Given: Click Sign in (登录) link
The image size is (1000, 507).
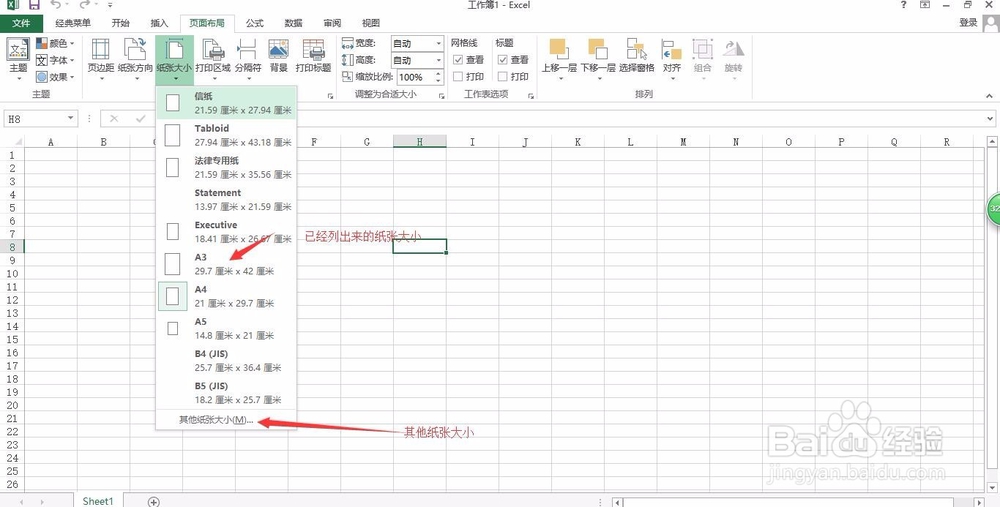Looking at the screenshot, I should point(968,22).
